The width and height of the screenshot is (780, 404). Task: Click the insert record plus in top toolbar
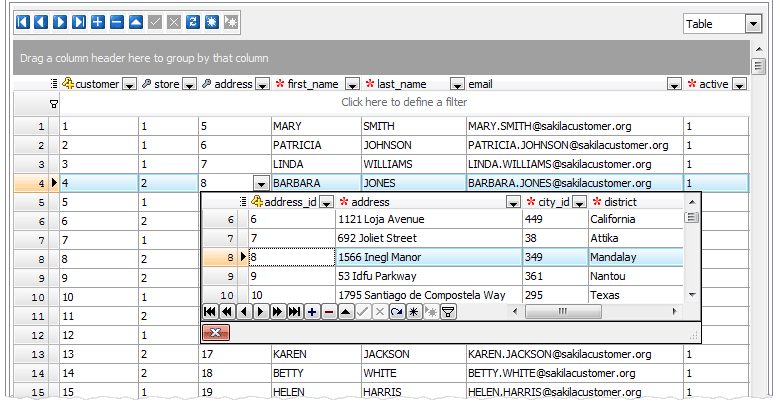(97, 21)
